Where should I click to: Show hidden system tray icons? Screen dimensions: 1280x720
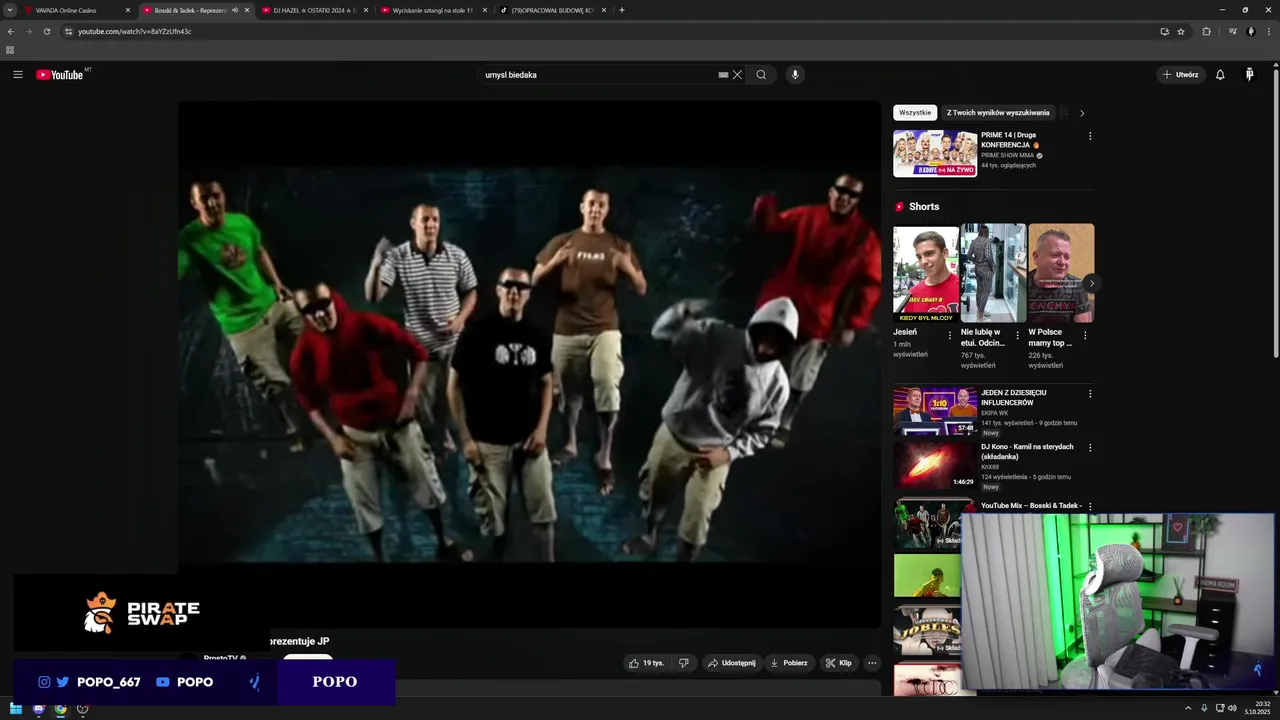point(1188,709)
